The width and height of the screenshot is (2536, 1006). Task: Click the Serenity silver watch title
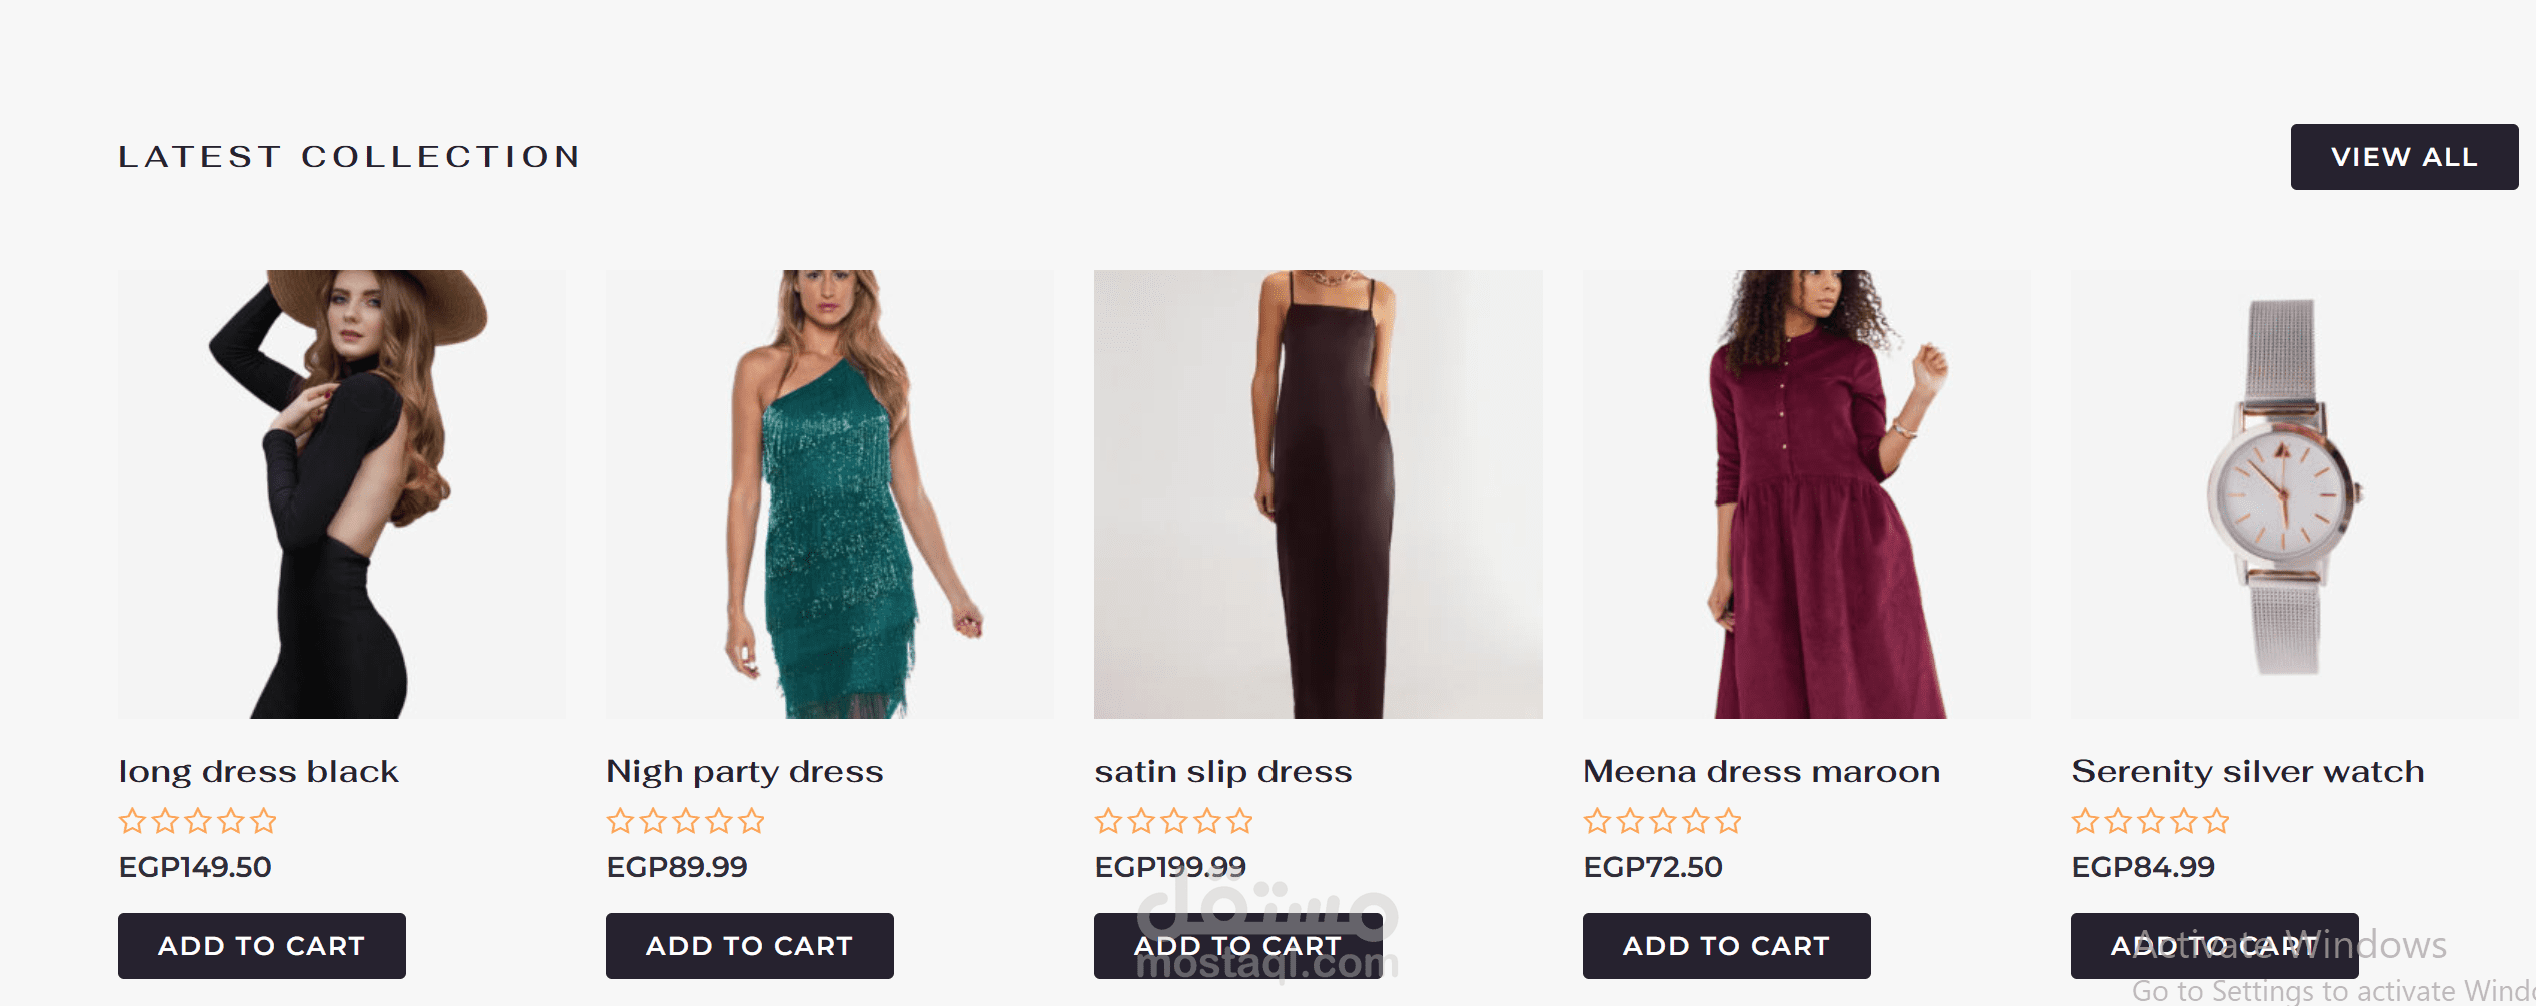pos(2248,772)
